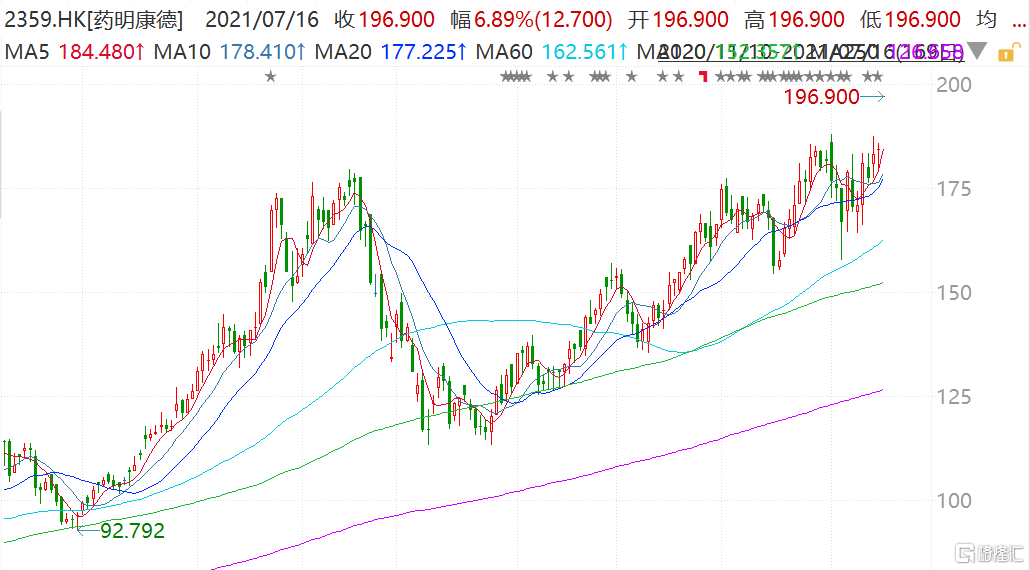Click the 200 price axis label

pos(953,85)
